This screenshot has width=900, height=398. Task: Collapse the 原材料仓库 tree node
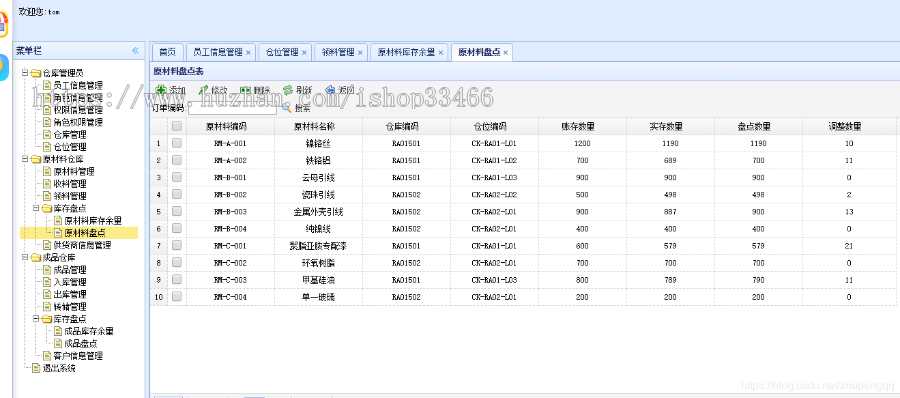click(25, 159)
